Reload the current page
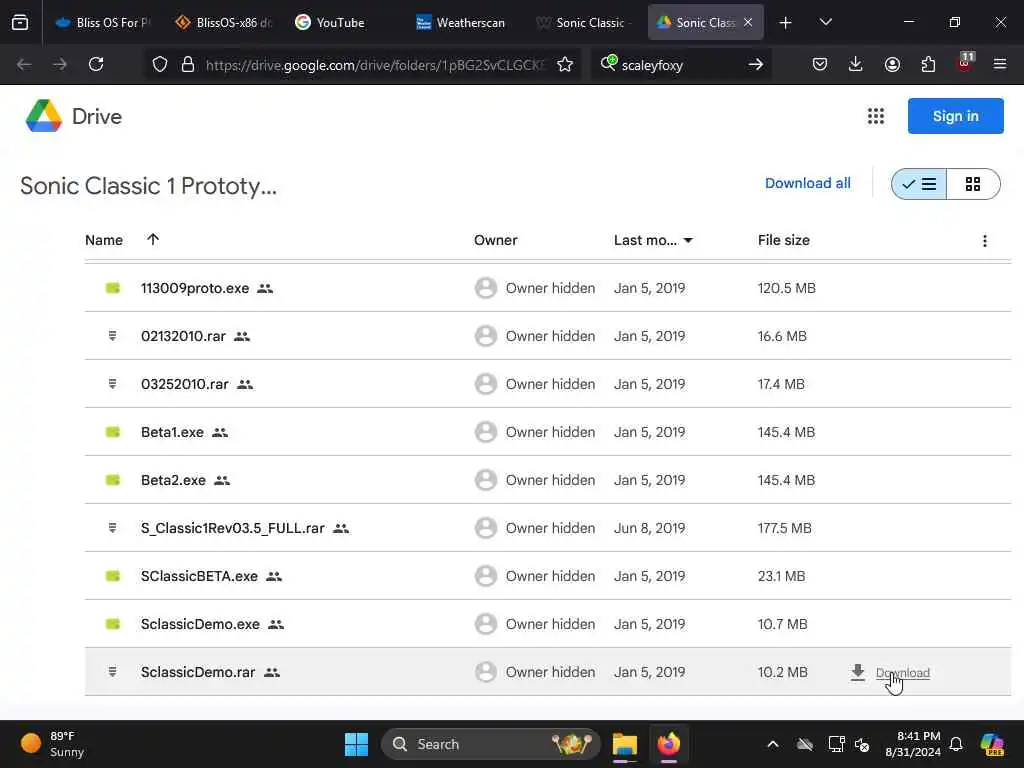 (x=96, y=64)
